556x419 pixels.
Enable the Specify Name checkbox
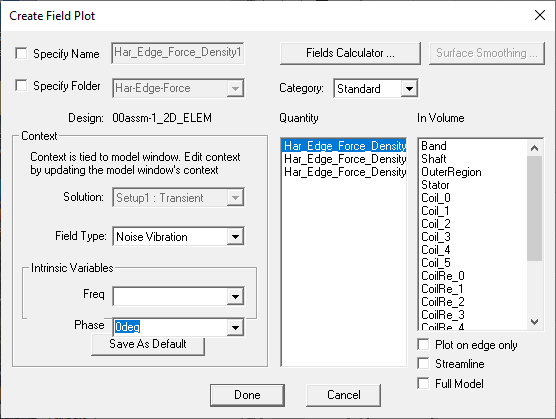21,54
